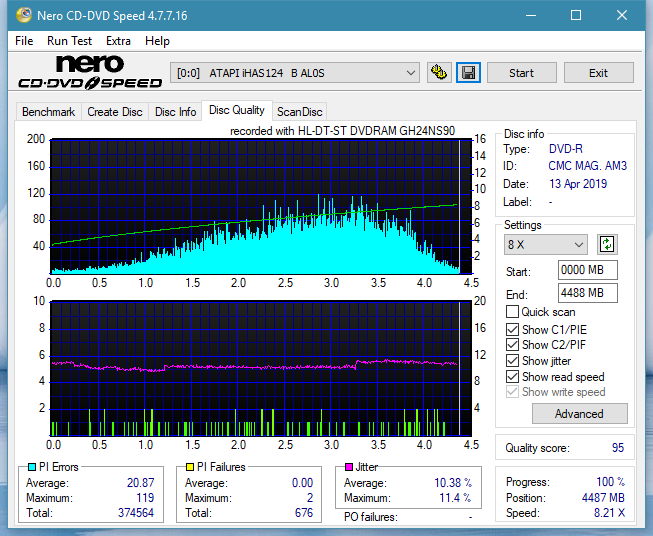Image resolution: width=653 pixels, height=536 pixels.
Task: Open the Advanced settings button
Action: click(579, 414)
